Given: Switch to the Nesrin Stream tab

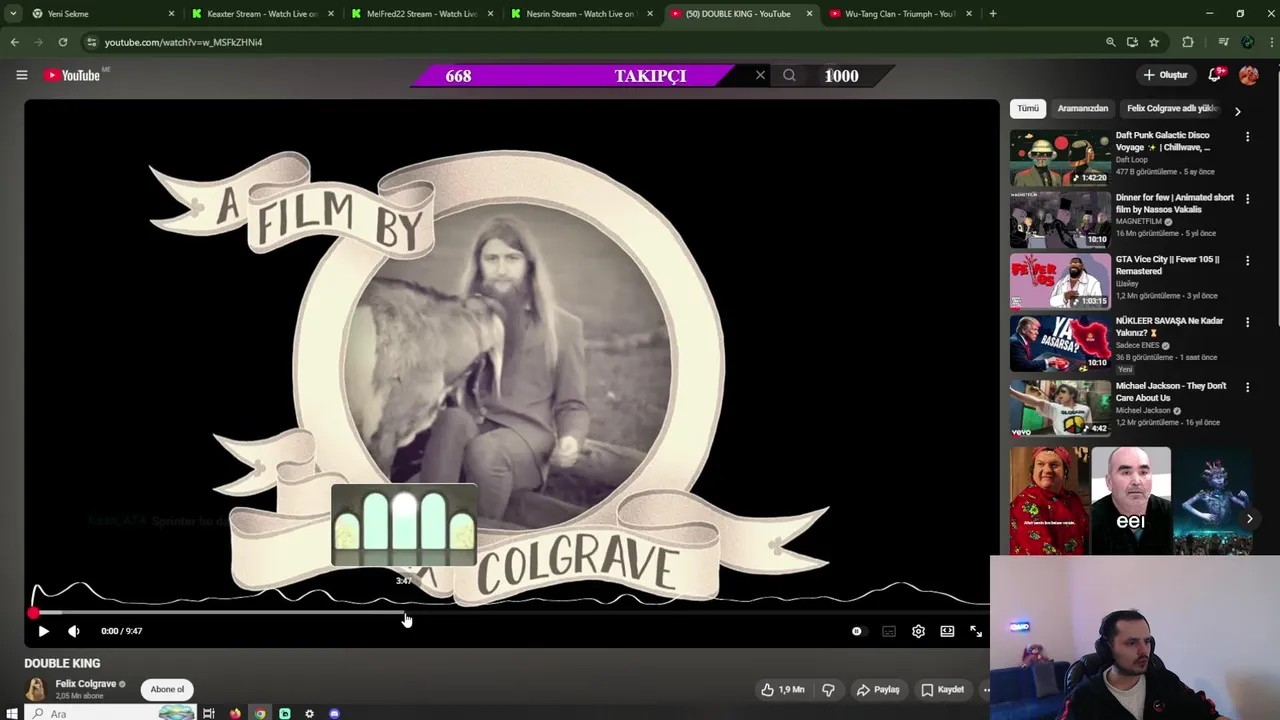Looking at the screenshot, I should [x=581, y=14].
